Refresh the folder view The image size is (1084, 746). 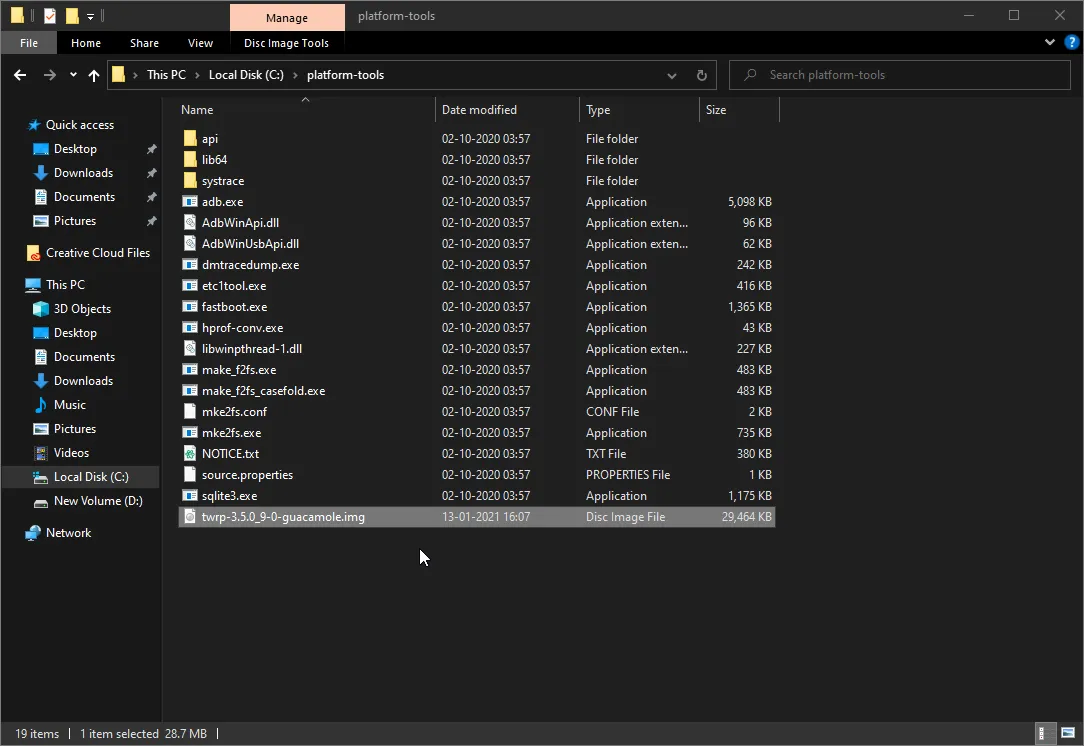(x=701, y=75)
